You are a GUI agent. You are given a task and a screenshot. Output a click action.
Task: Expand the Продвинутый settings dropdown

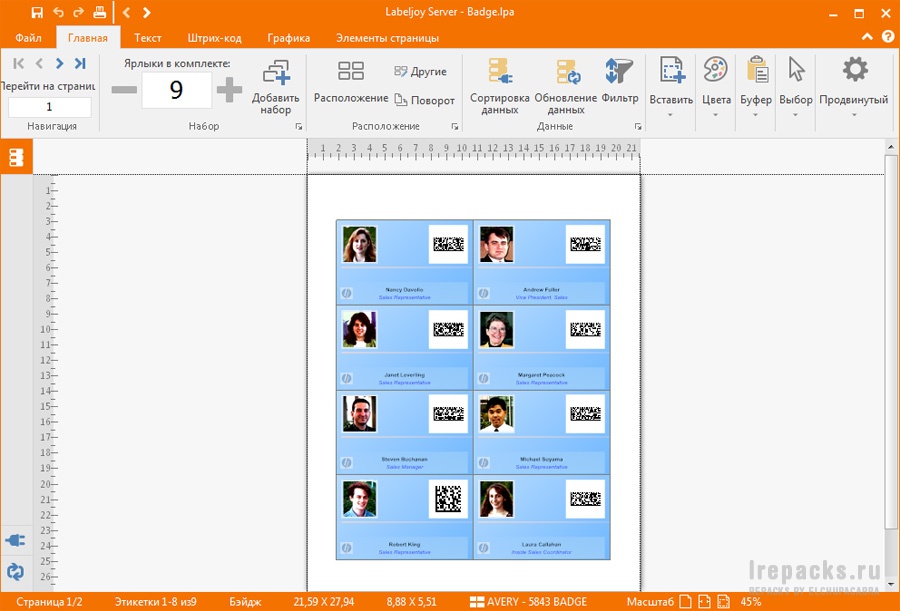click(x=854, y=114)
